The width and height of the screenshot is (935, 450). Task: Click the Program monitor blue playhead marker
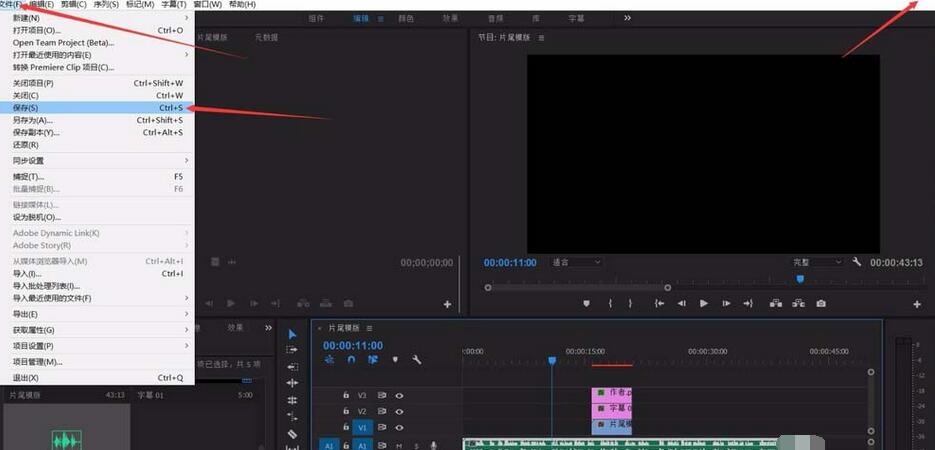800,279
